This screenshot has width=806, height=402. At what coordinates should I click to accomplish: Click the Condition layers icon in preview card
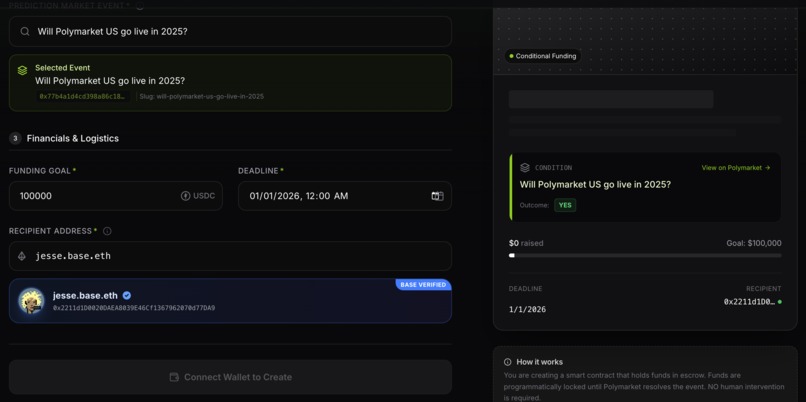525,168
